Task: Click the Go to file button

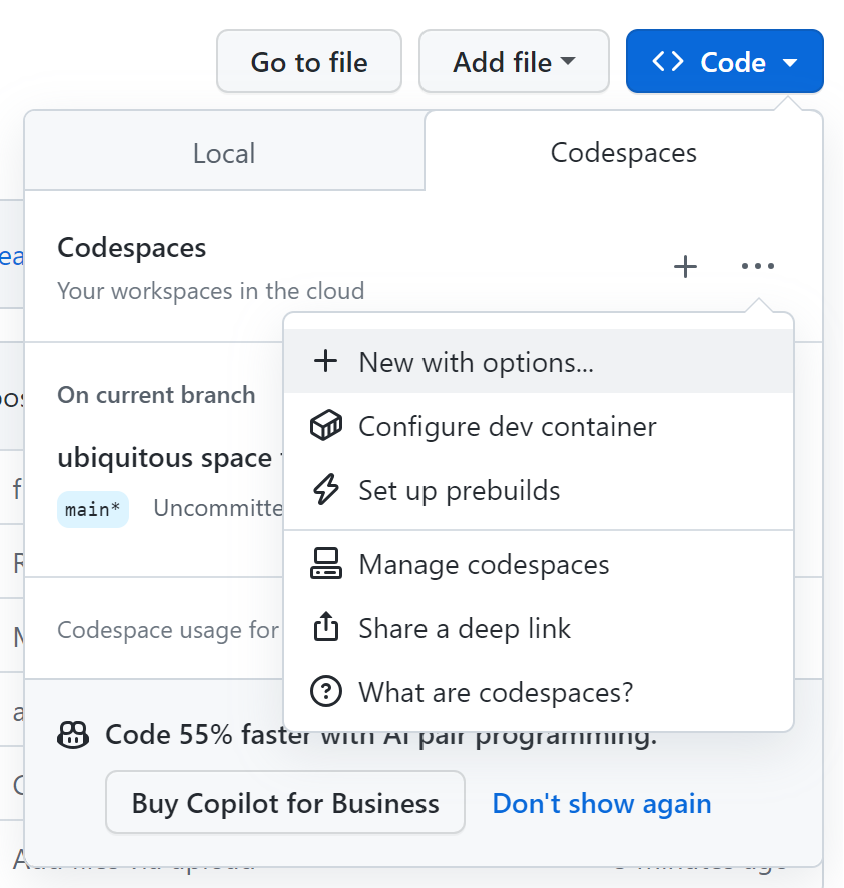Action: click(x=309, y=61)
